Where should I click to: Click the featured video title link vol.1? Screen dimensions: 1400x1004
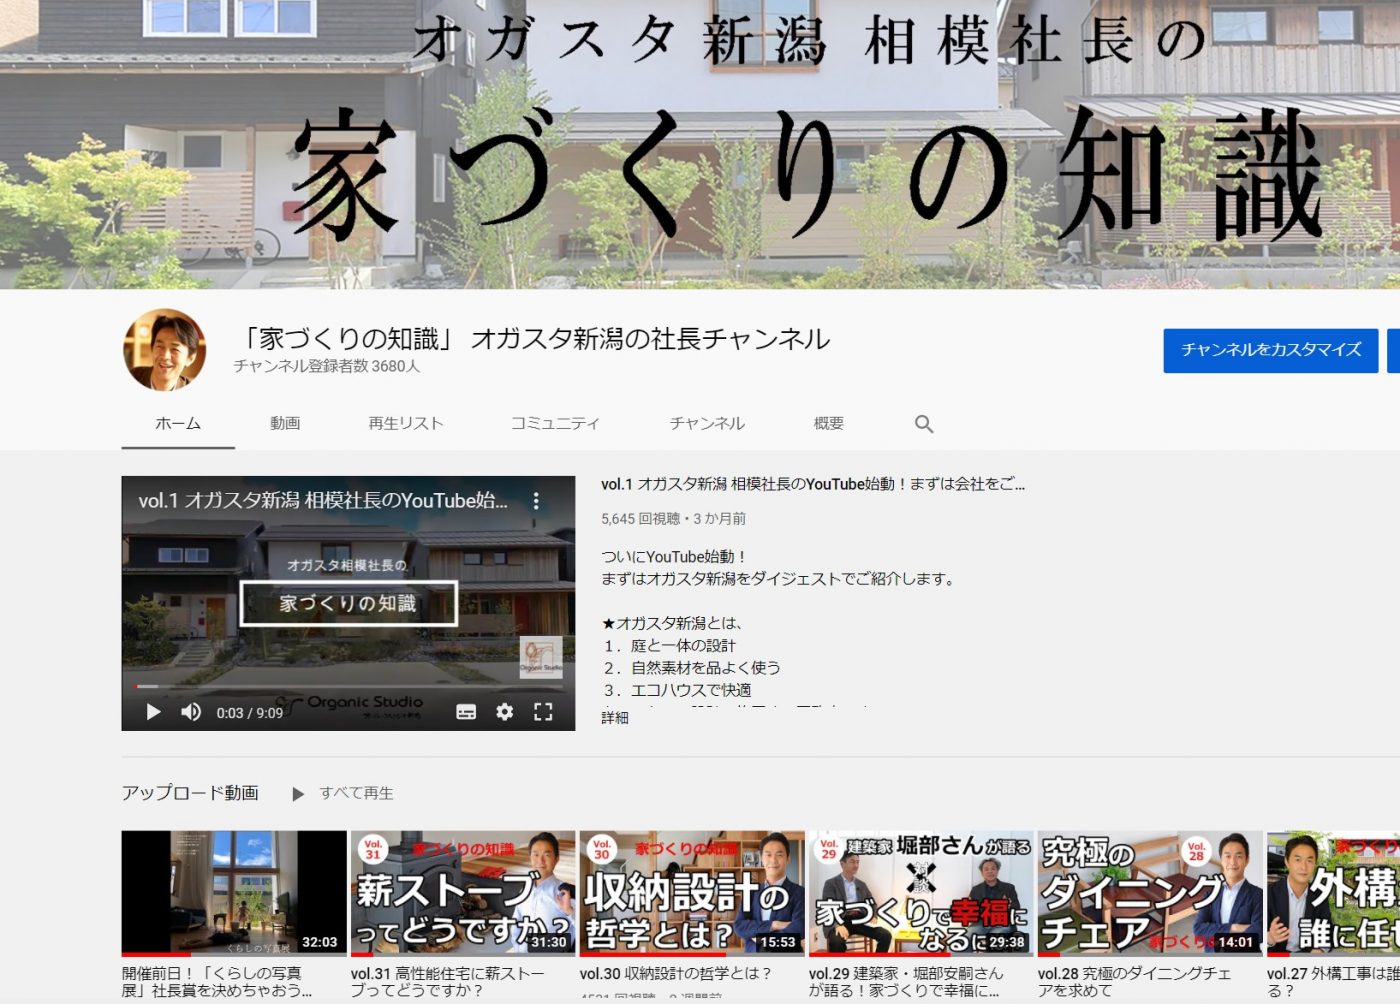[x=812, y=484]
